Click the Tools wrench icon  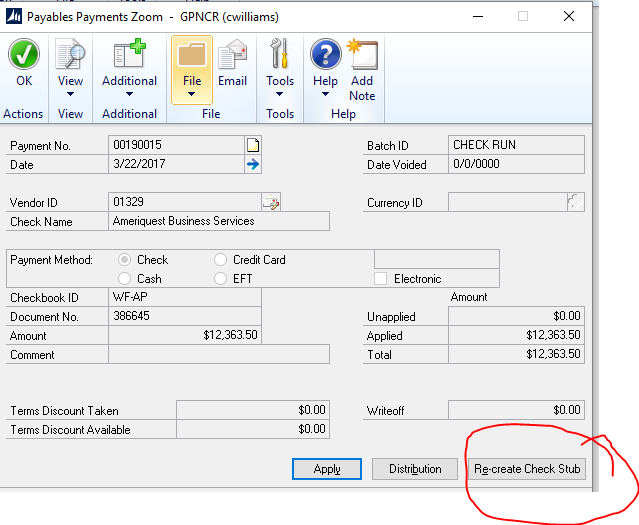point(280,56)
